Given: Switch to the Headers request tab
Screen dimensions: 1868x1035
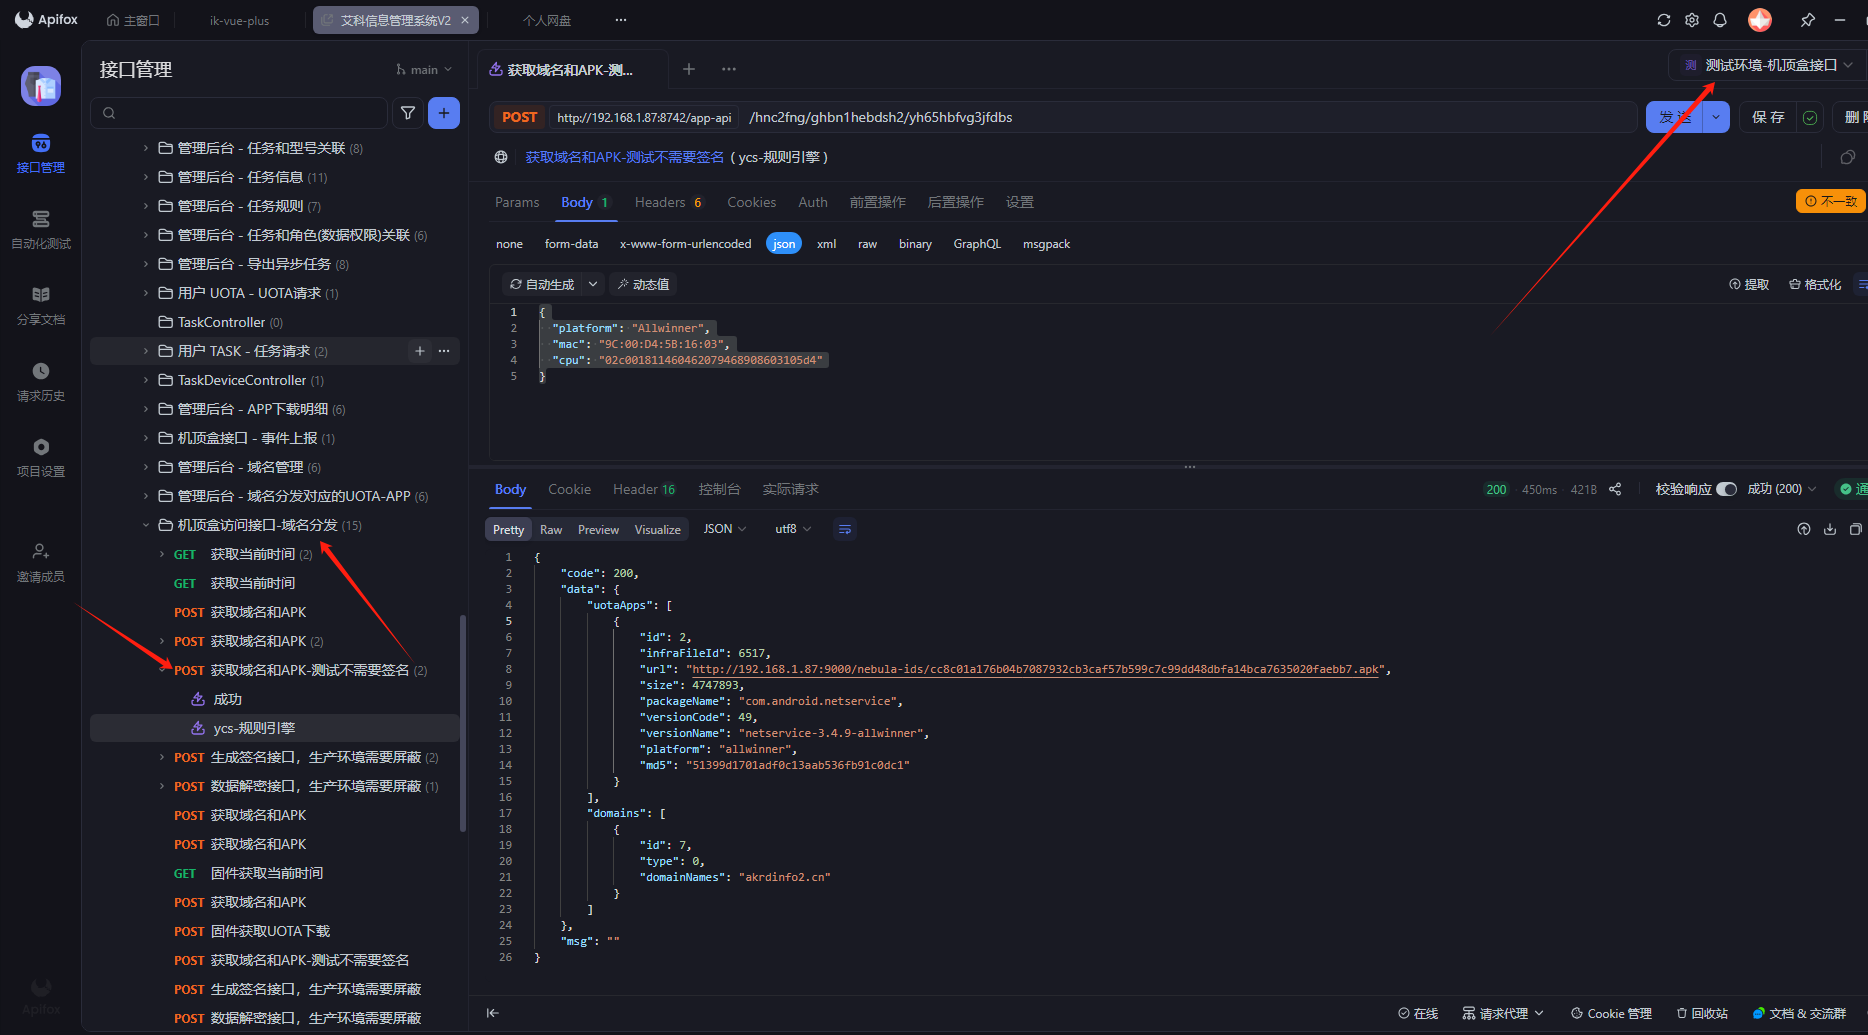Looking at the screenshot, I should [660, 202].
